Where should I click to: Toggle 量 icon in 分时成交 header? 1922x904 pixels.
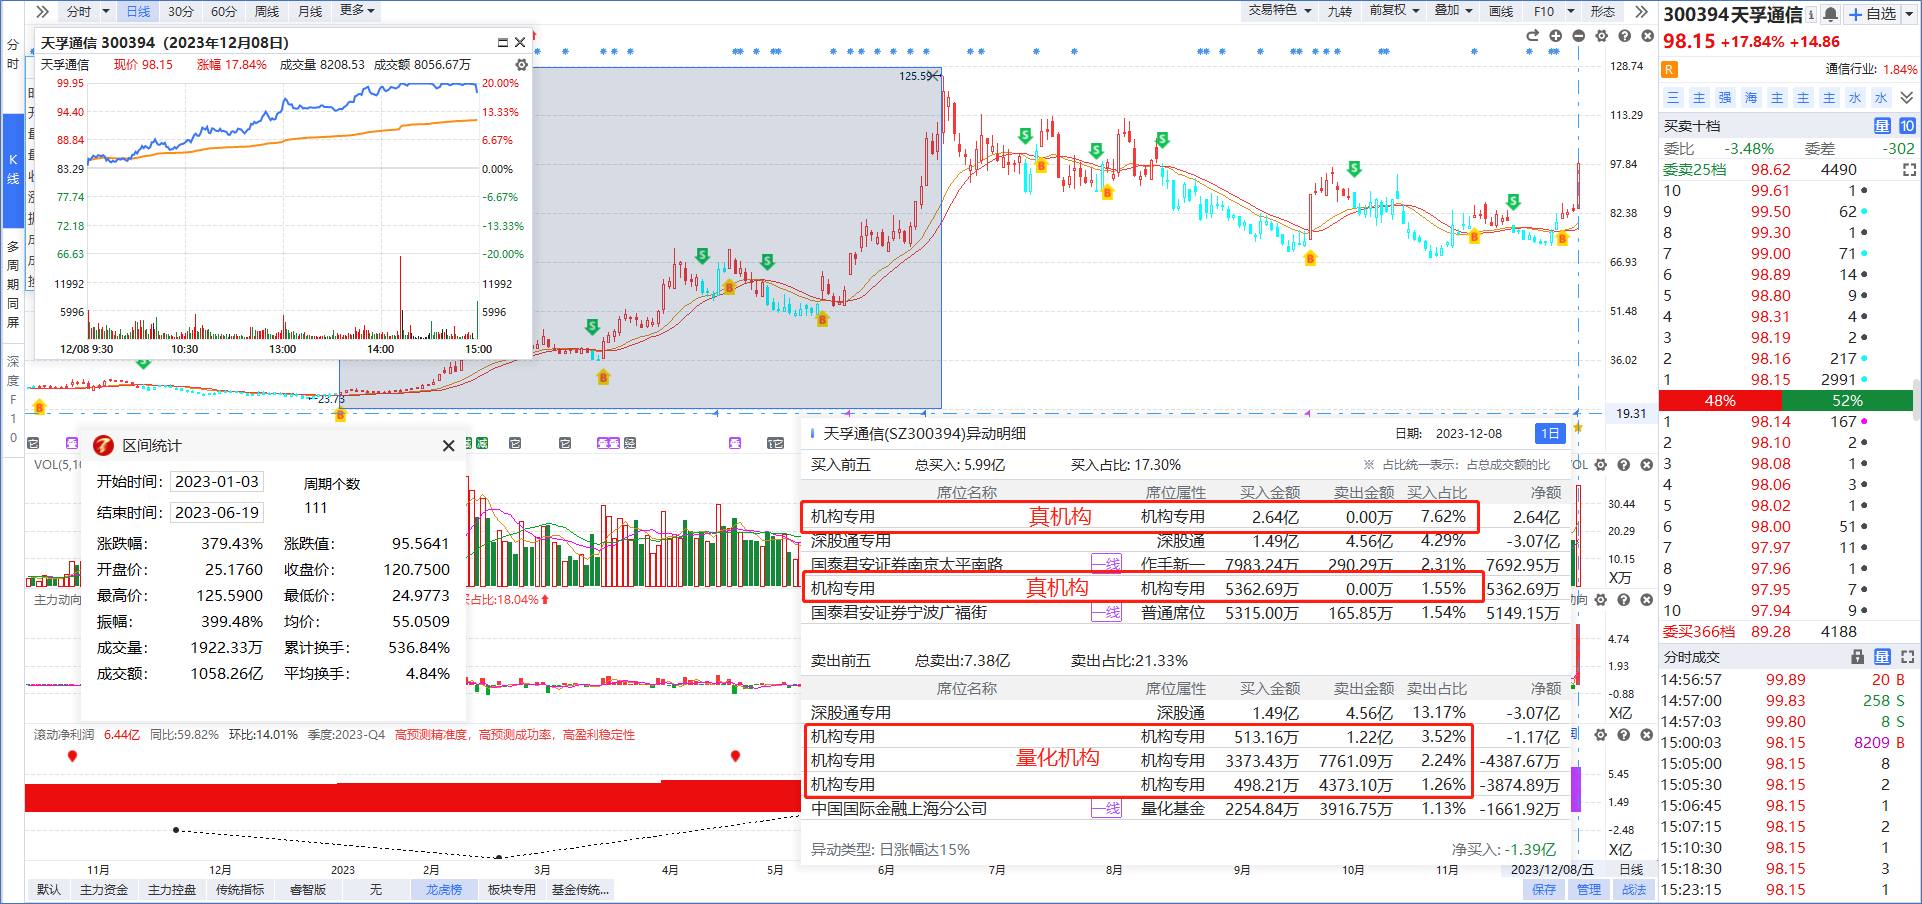pos(1882,657)
